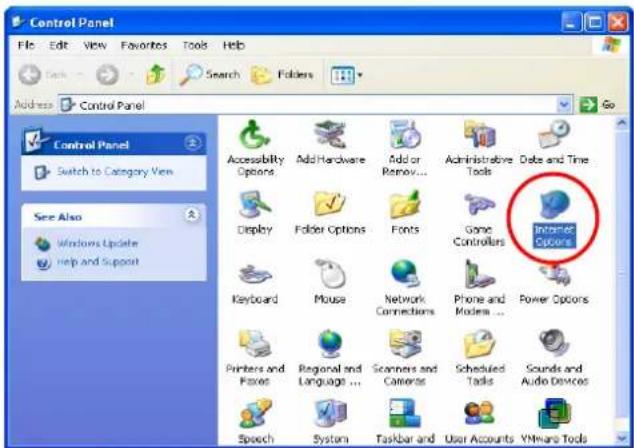Image resolution: width=634 pixels, height=448 pixels.
Task: Click the Forward arrow toolbar button
Action: pyautogui.click(x=107, y=75)
